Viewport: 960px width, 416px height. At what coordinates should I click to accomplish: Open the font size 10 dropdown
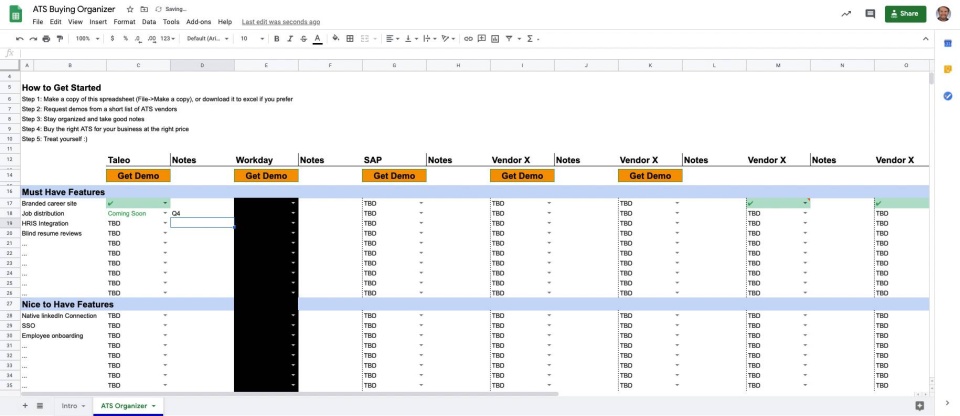(x=252, y=39)
